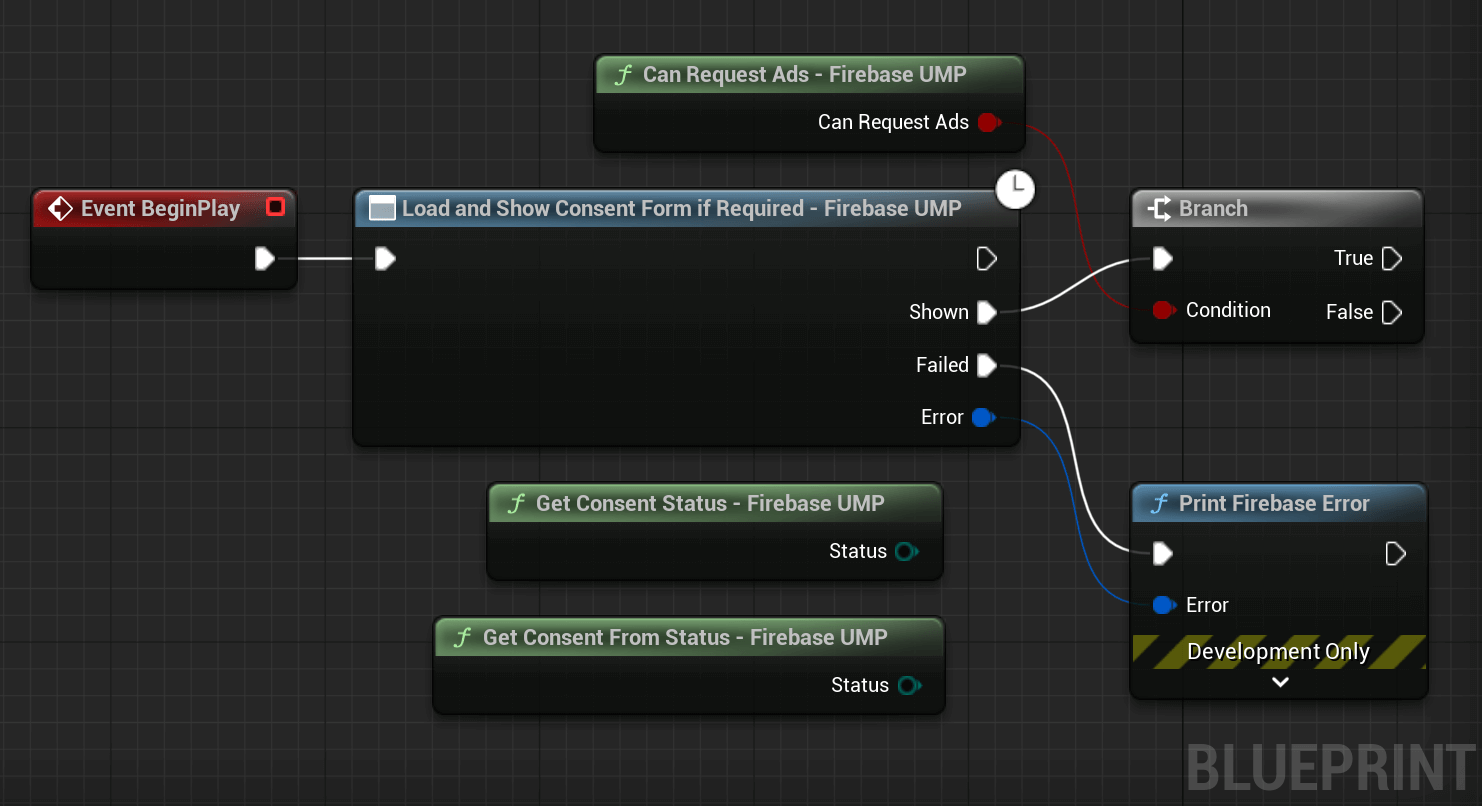Click the function icon on Can Request Ads node
1482x806 pixels.
point(623,74)
